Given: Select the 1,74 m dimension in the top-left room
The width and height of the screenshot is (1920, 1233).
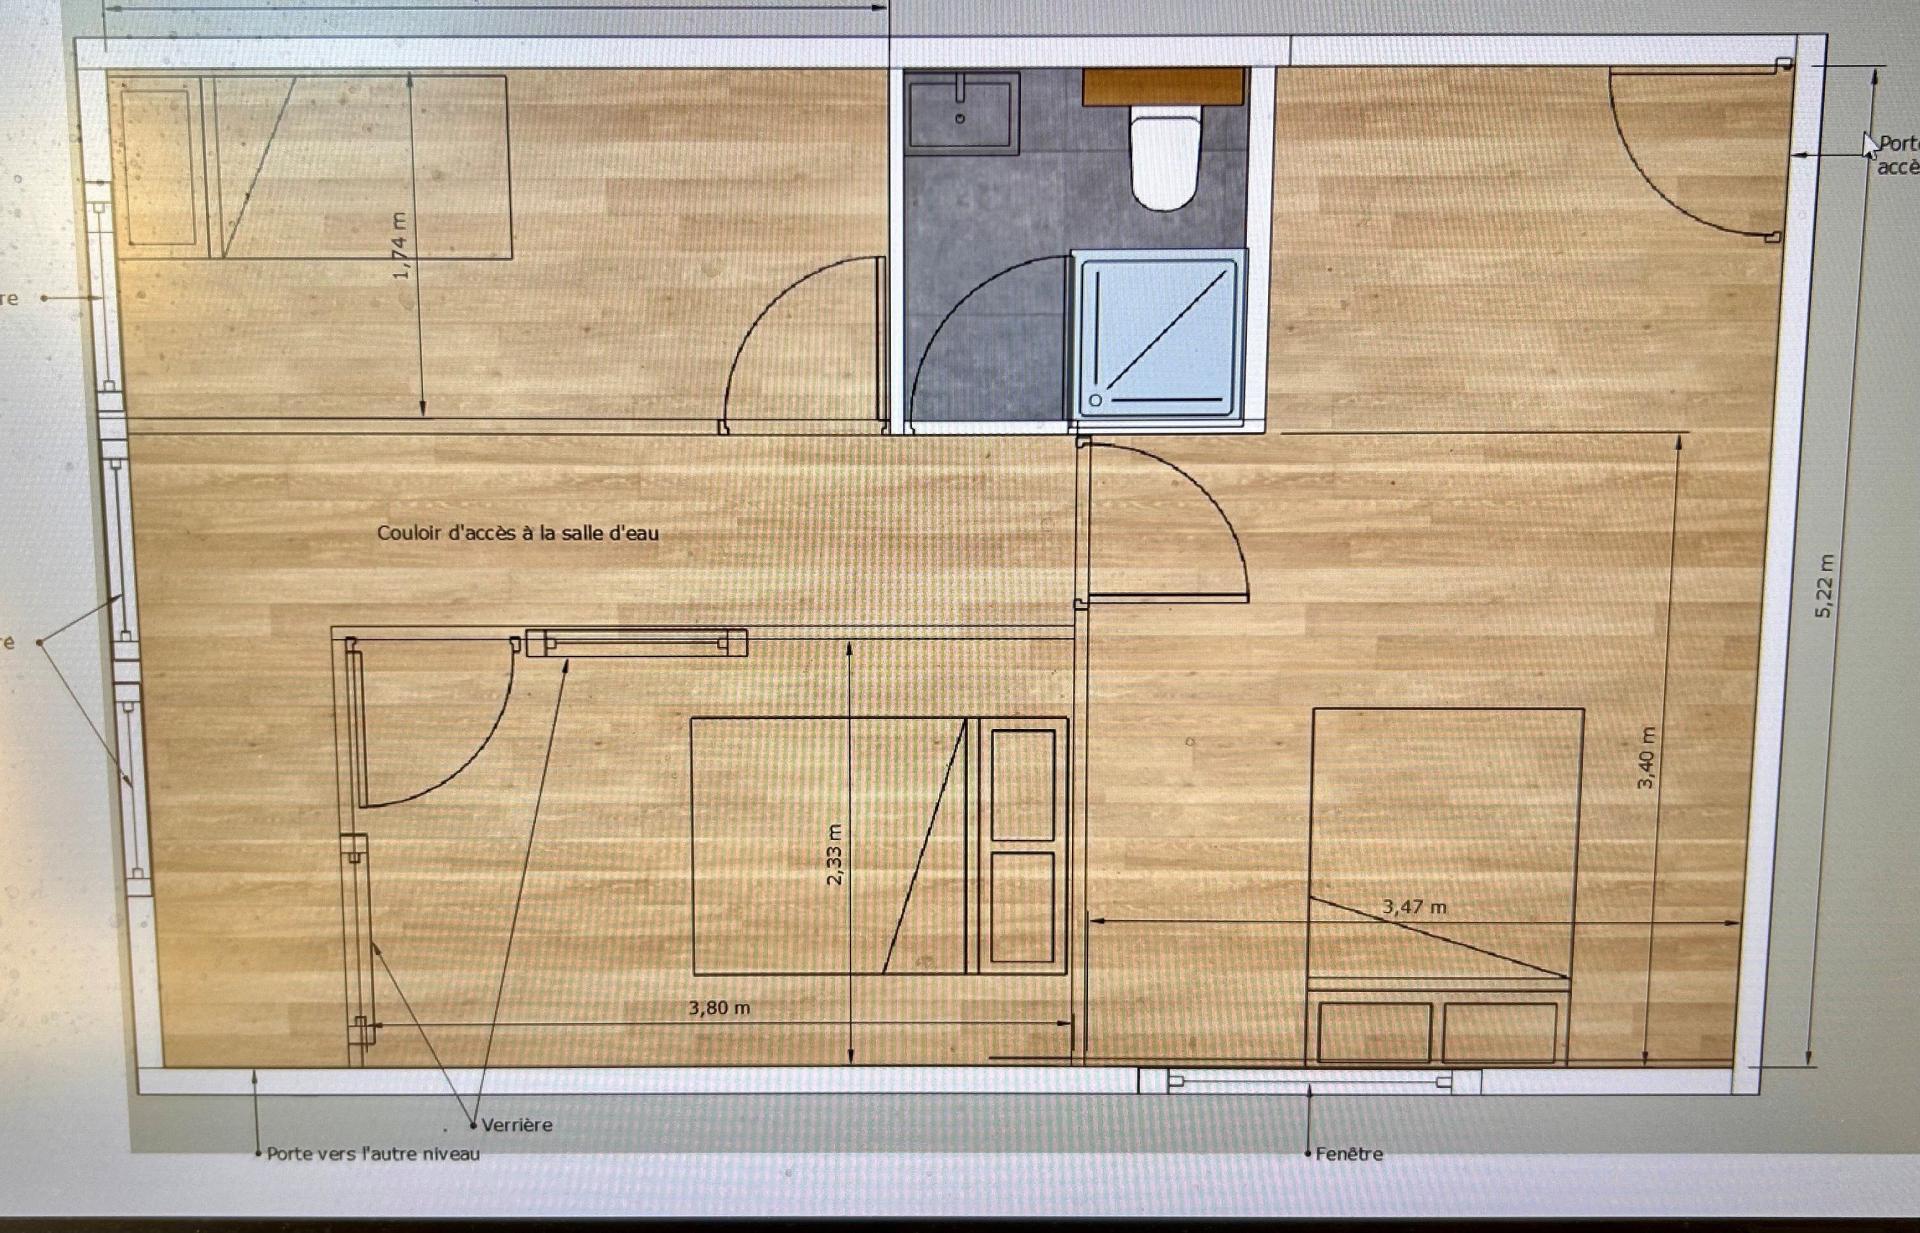Looking at the screenshot, I should coord(400,246).
